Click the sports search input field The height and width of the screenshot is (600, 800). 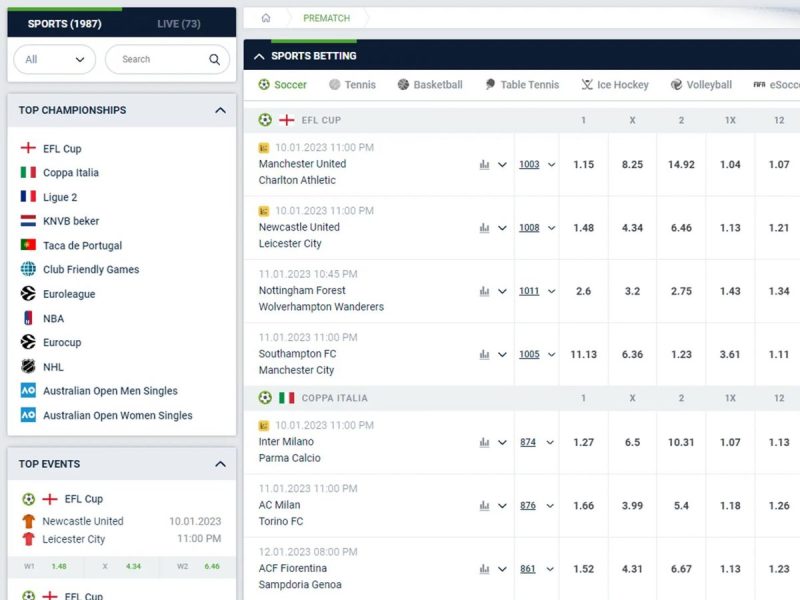(160, 60)
